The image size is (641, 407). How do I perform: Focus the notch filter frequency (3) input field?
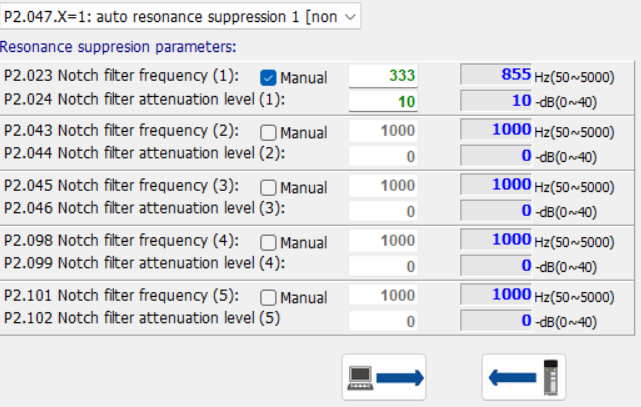point(385,186)
